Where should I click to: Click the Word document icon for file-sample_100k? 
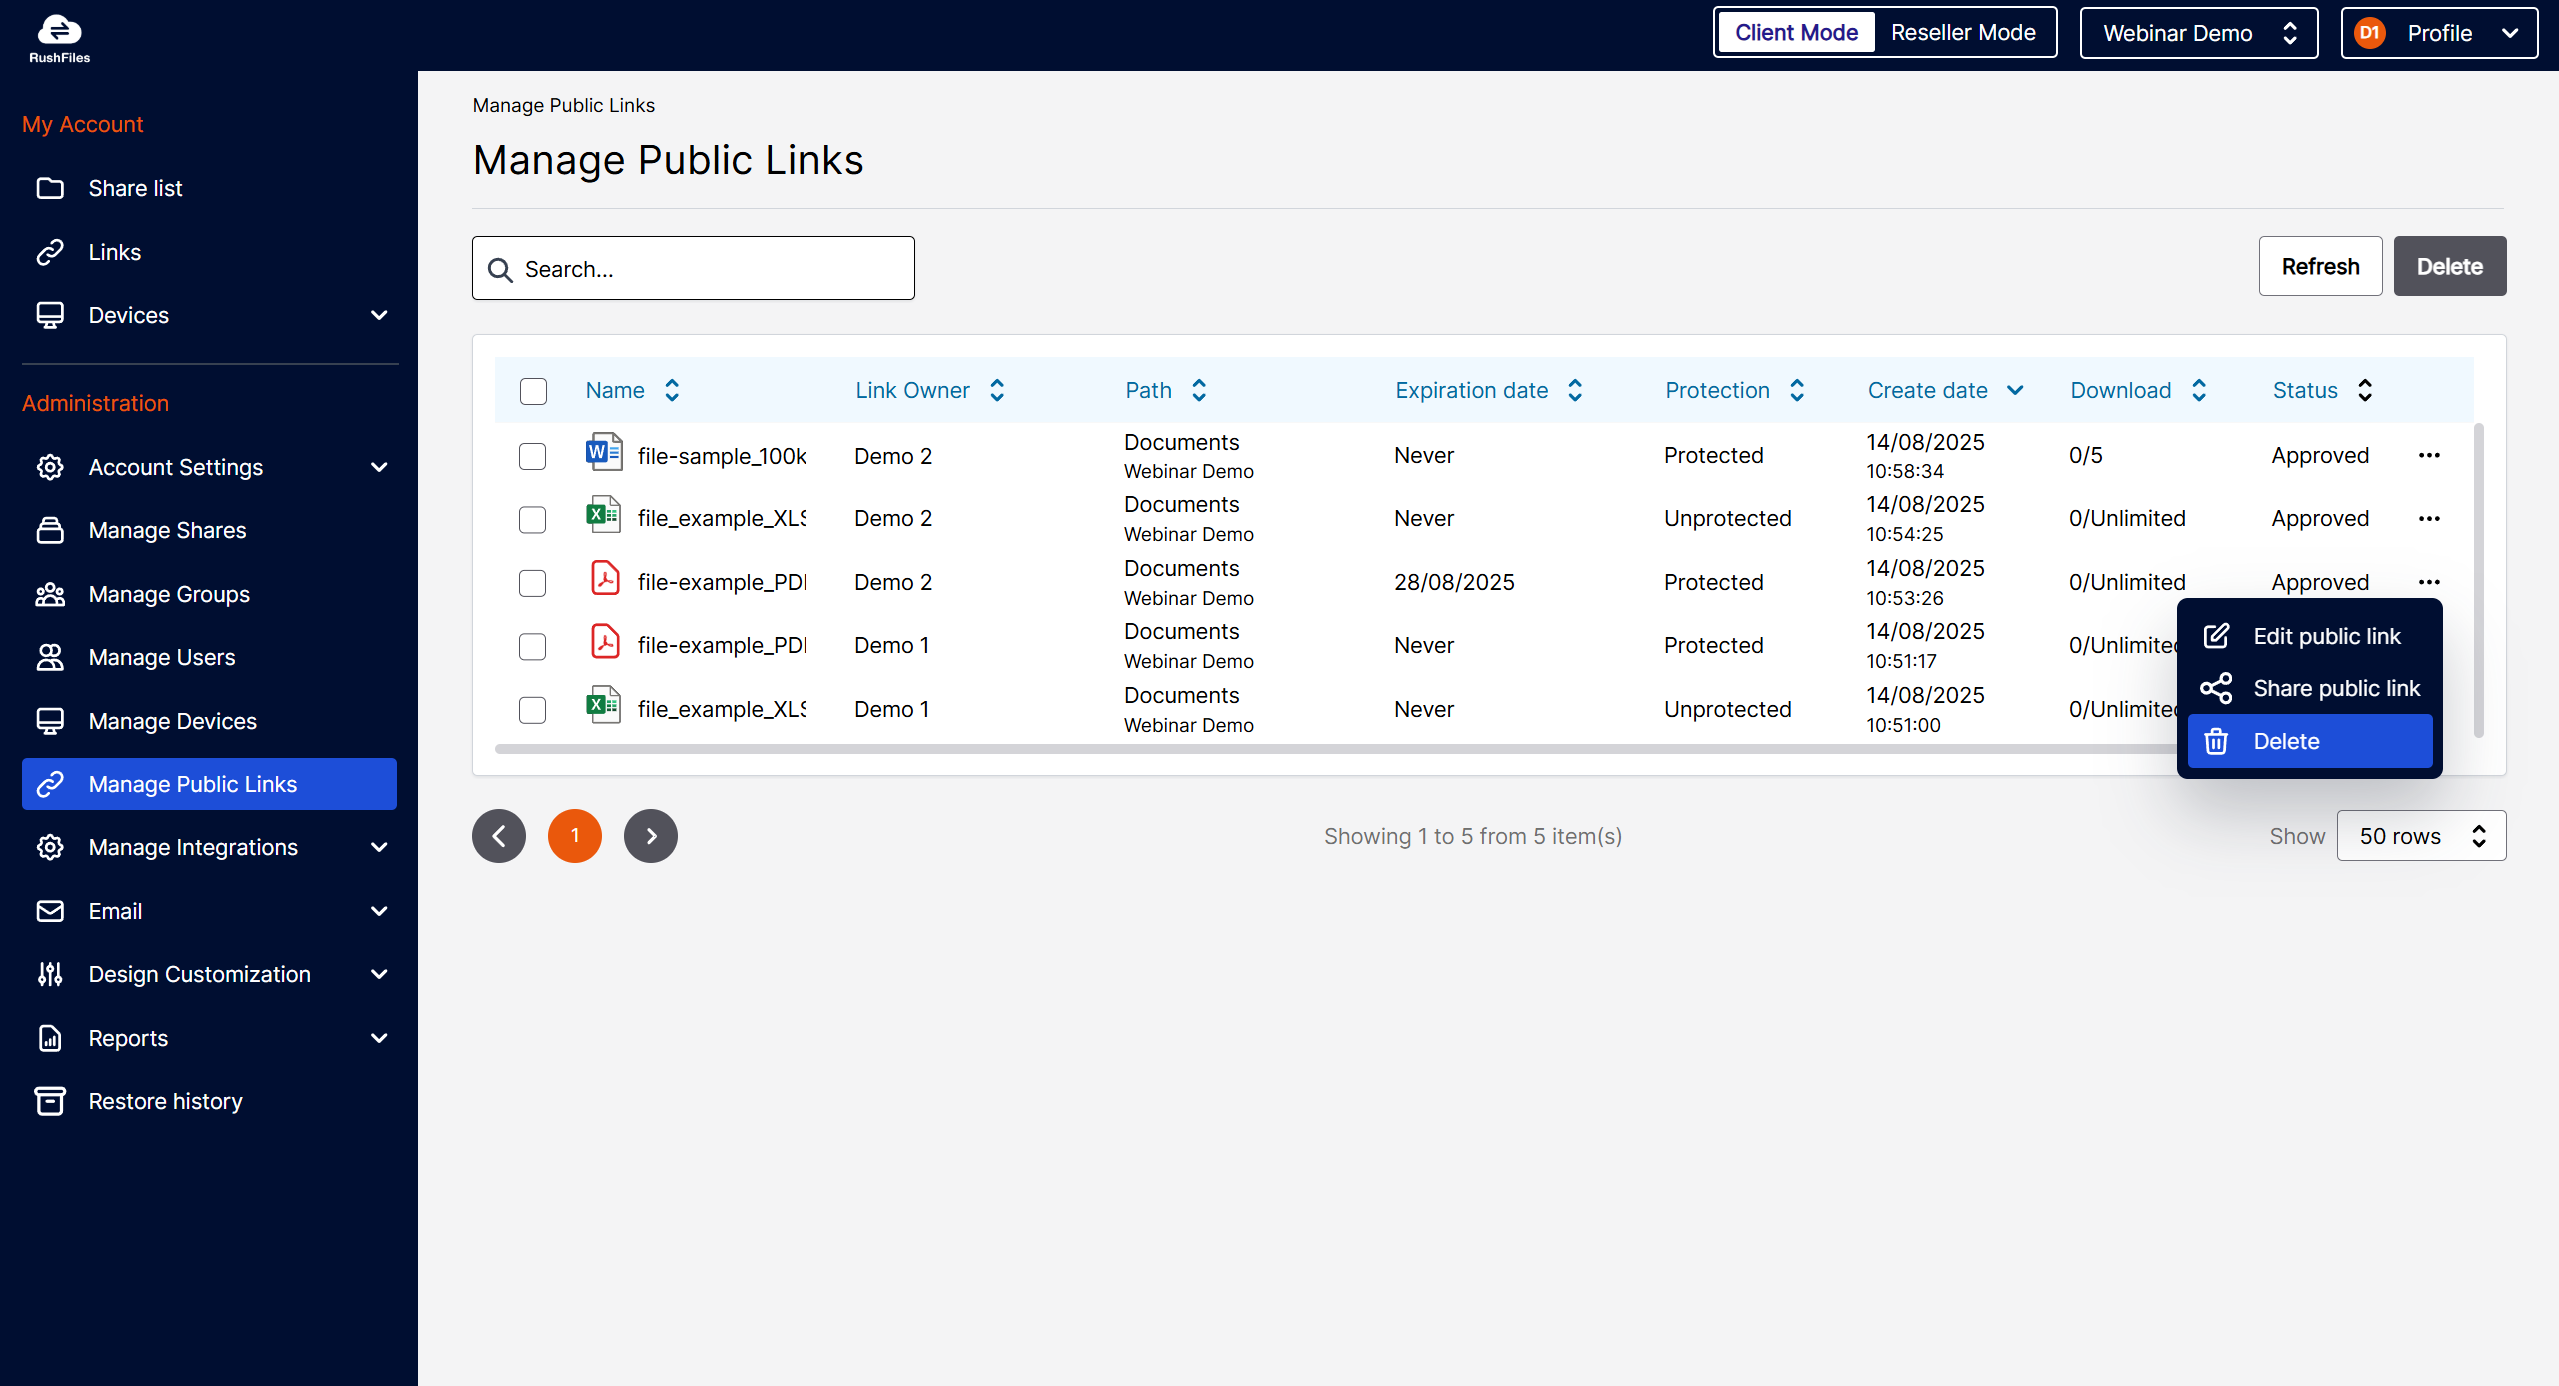pos(604,454)
